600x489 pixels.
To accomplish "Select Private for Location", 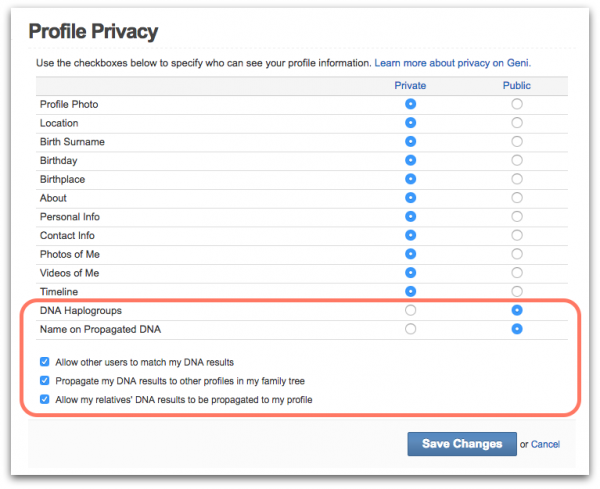I will (x=410, y=123).
